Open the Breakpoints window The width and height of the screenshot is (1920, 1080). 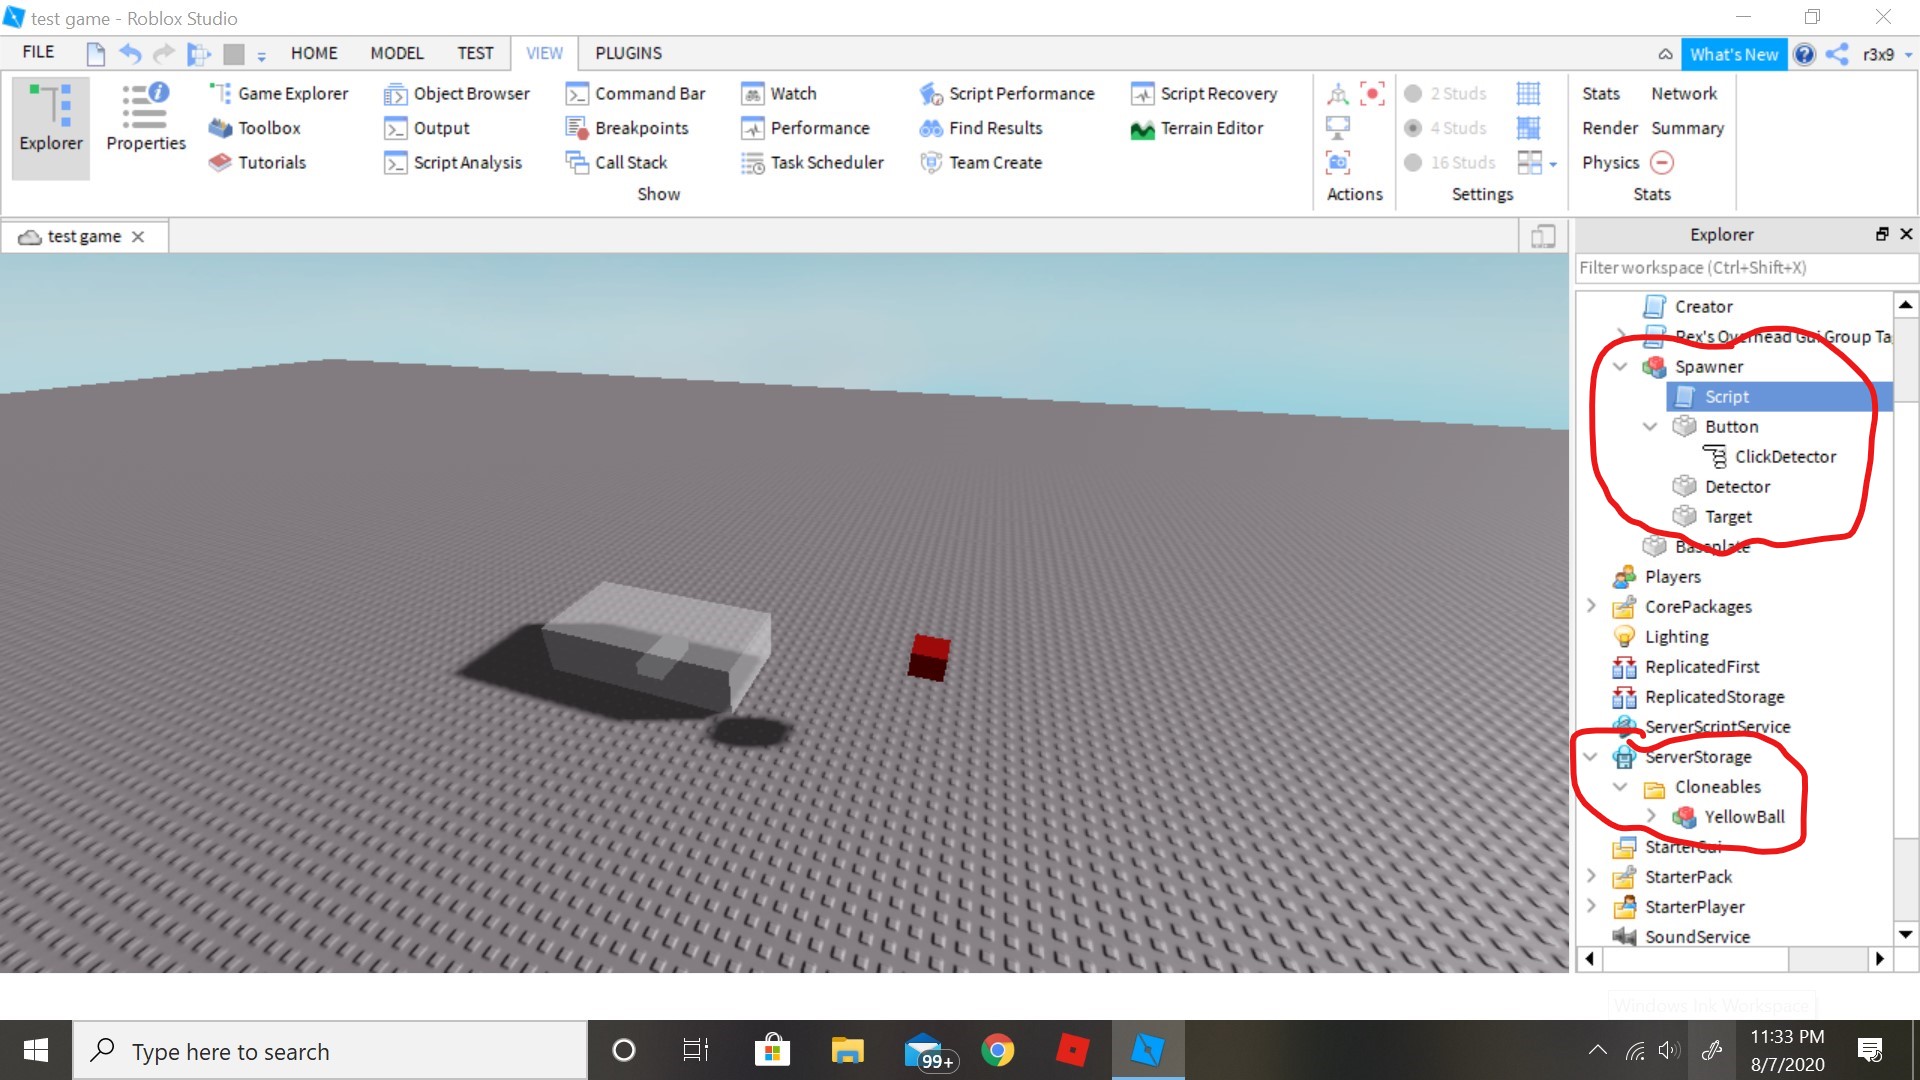click(627, 128)
